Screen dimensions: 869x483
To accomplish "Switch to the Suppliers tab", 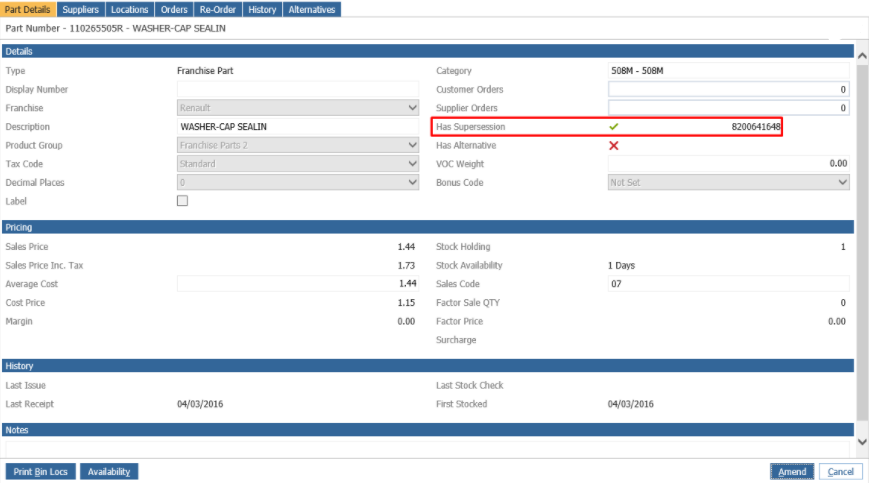I will click(x=81, y=9).
